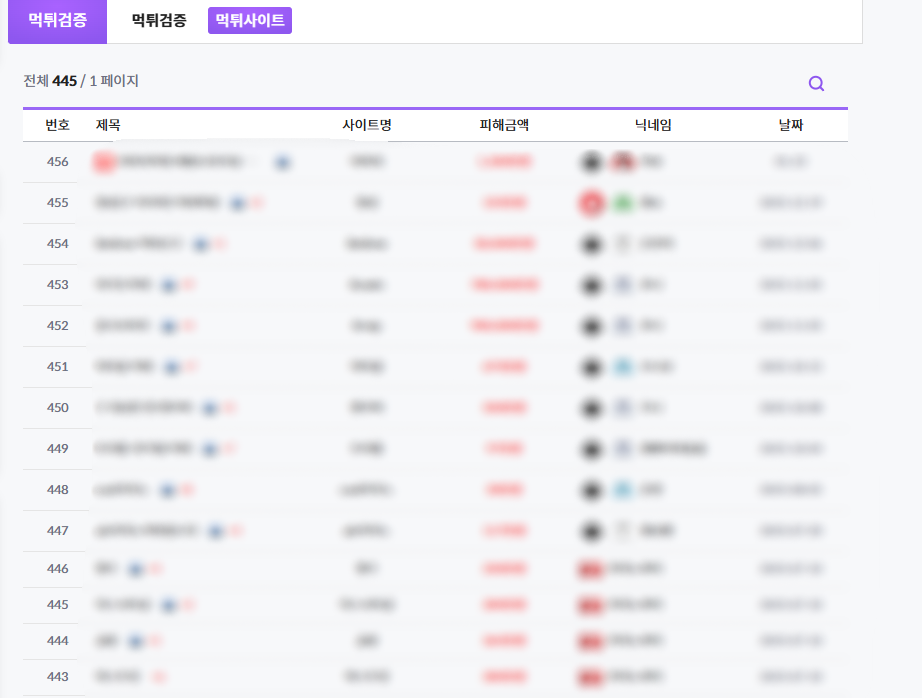Click the dark avatar icon in row 449
Viewport: 922px width, 698px height.
click(591, 449)
